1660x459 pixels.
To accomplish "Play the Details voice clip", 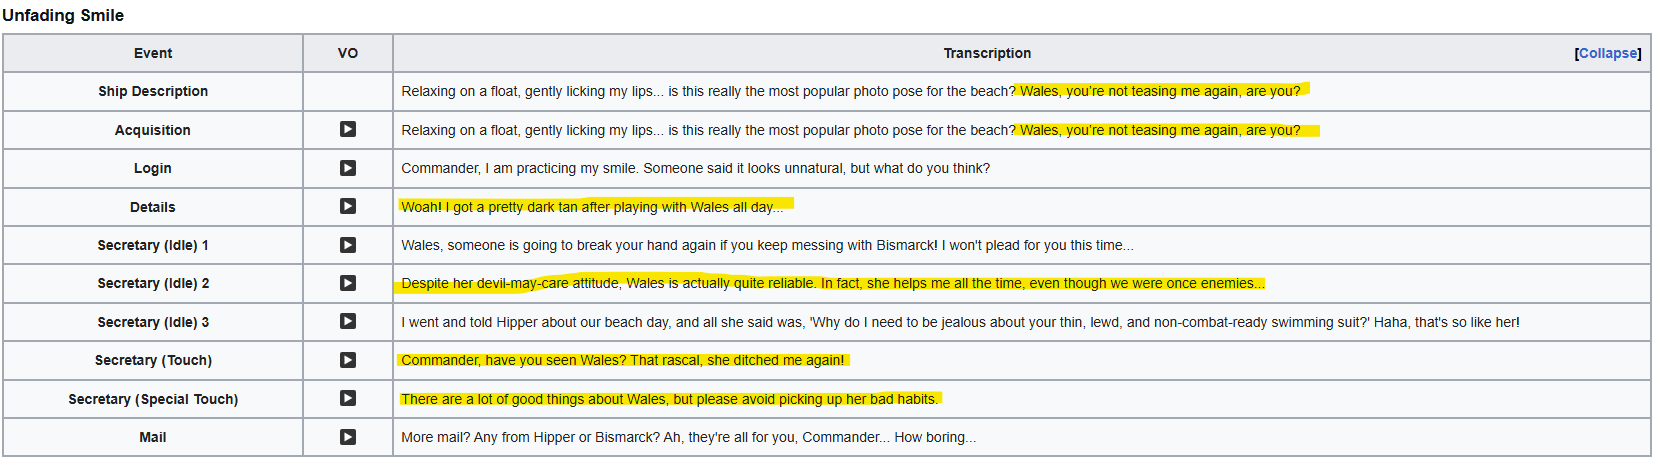I will click(347, 206).
